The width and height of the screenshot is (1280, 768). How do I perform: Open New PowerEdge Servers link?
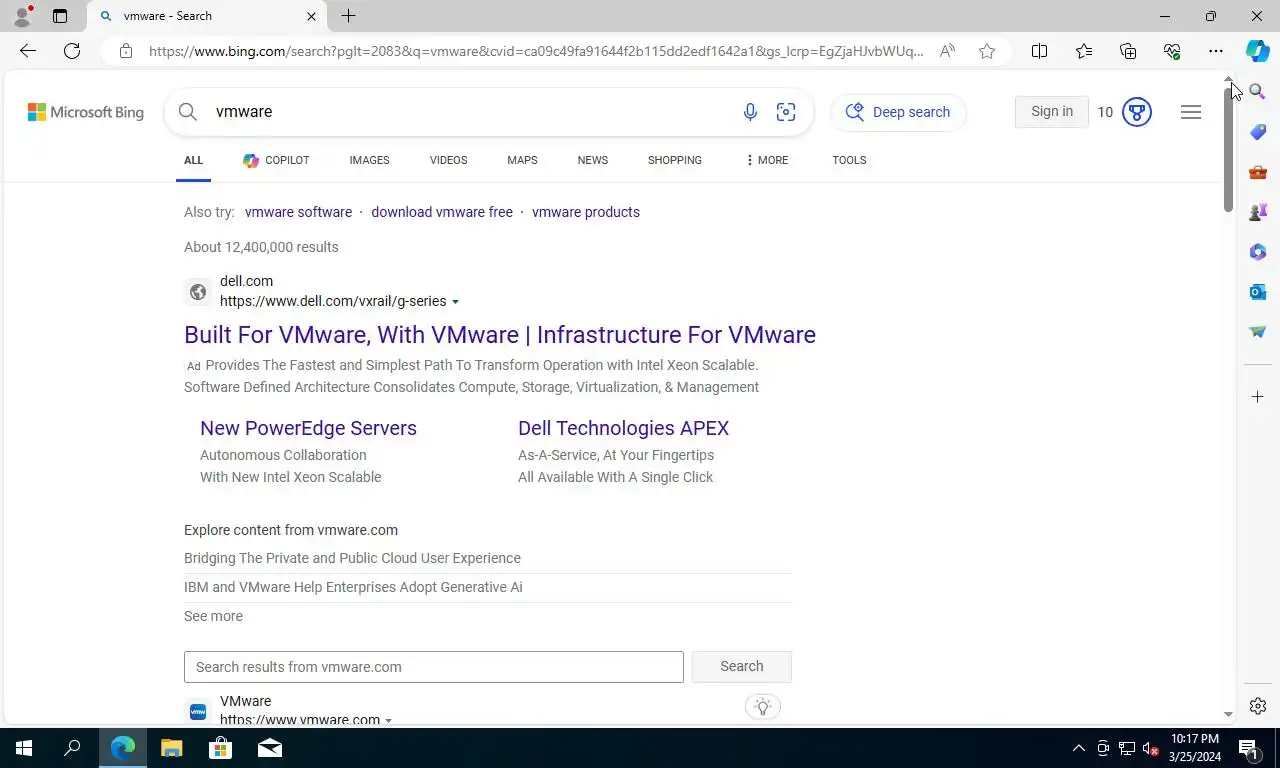coord(308,428)
